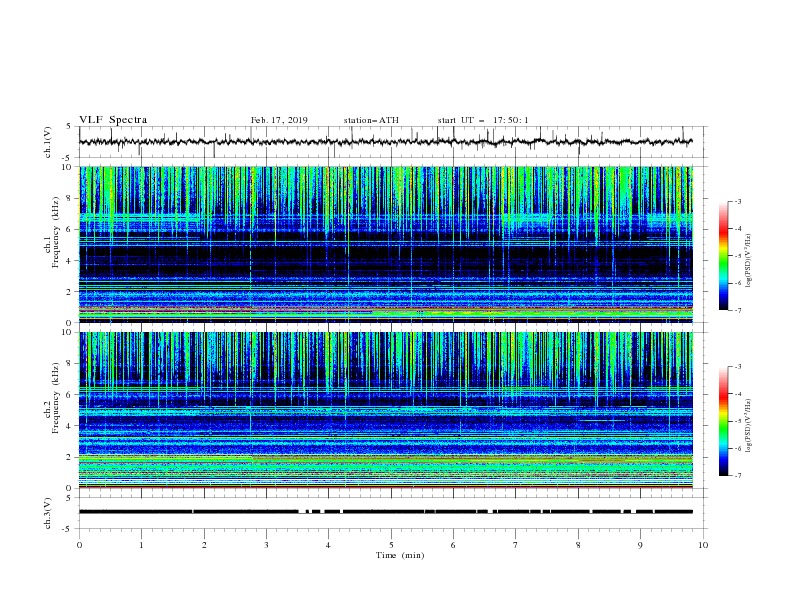Image resolution: width=792 pixels, height=612 pixels.
Task: Click the time axis tick label '3'
Action: (x=266, y=545)
